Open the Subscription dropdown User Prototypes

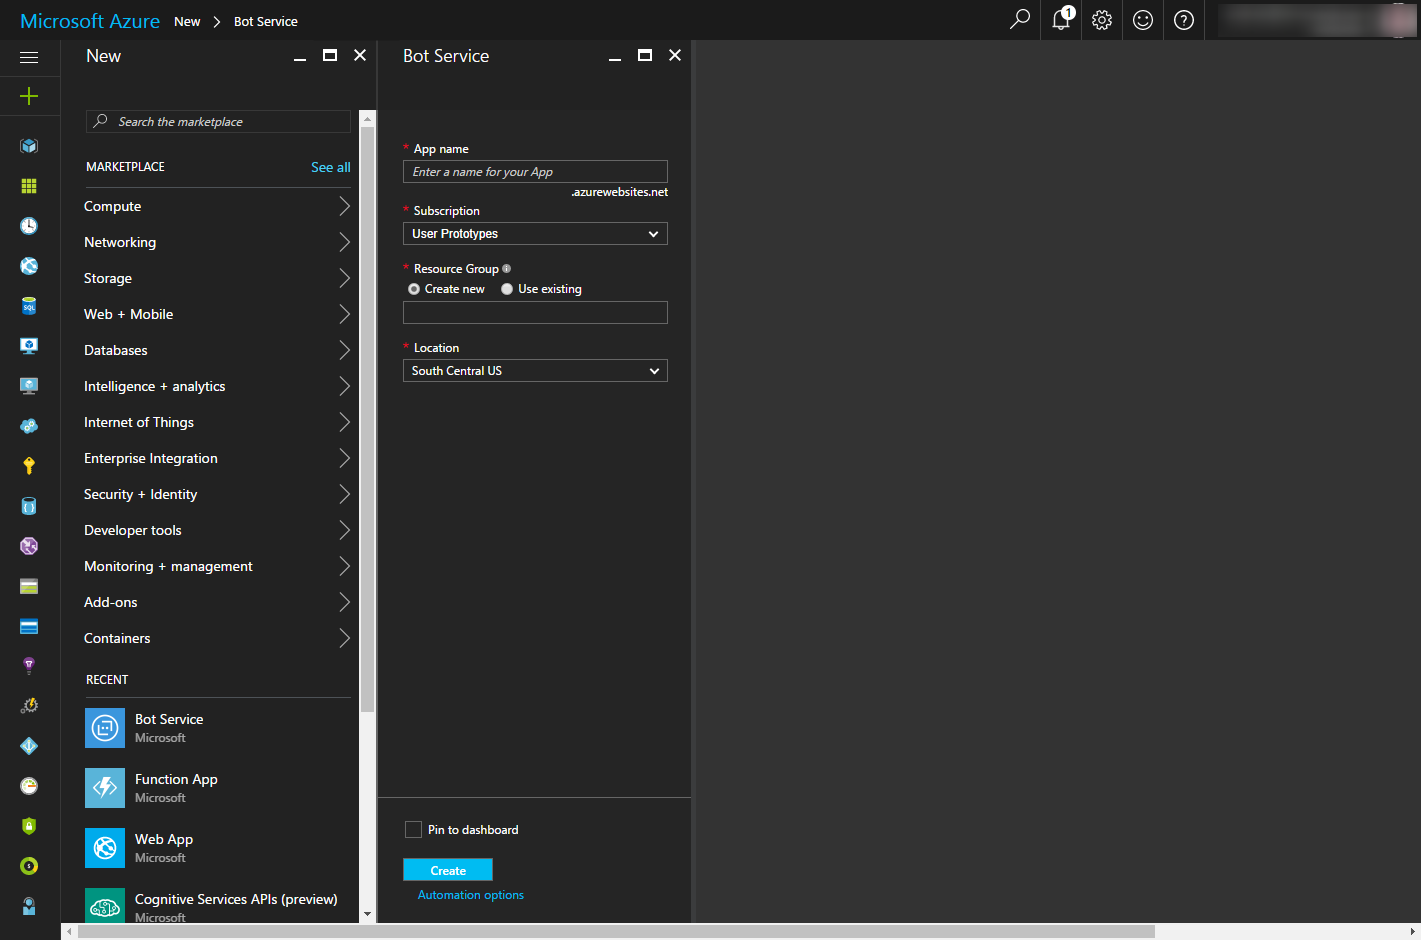(x=535, y=233)
